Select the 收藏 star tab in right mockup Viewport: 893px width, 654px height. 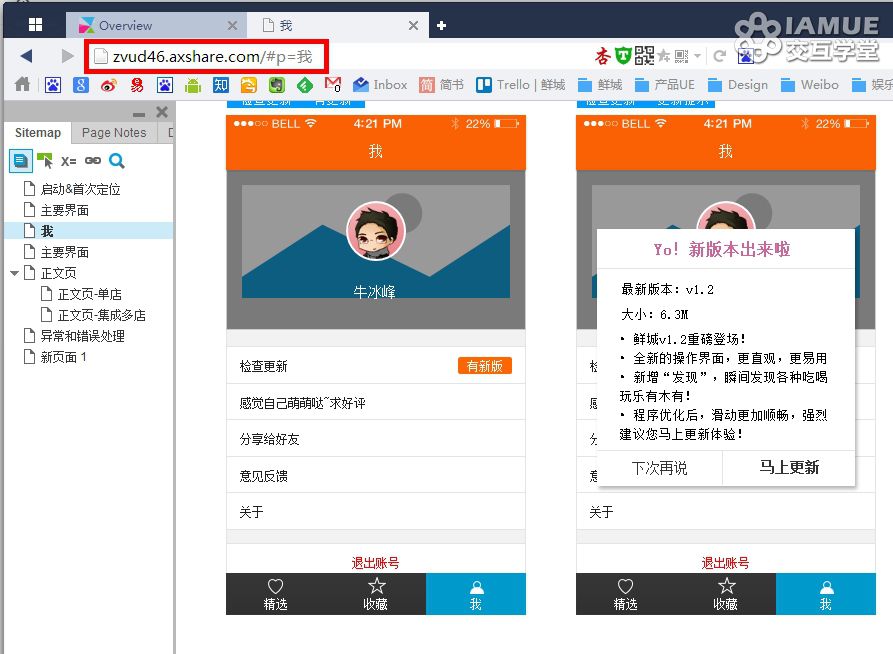(726, 594)
